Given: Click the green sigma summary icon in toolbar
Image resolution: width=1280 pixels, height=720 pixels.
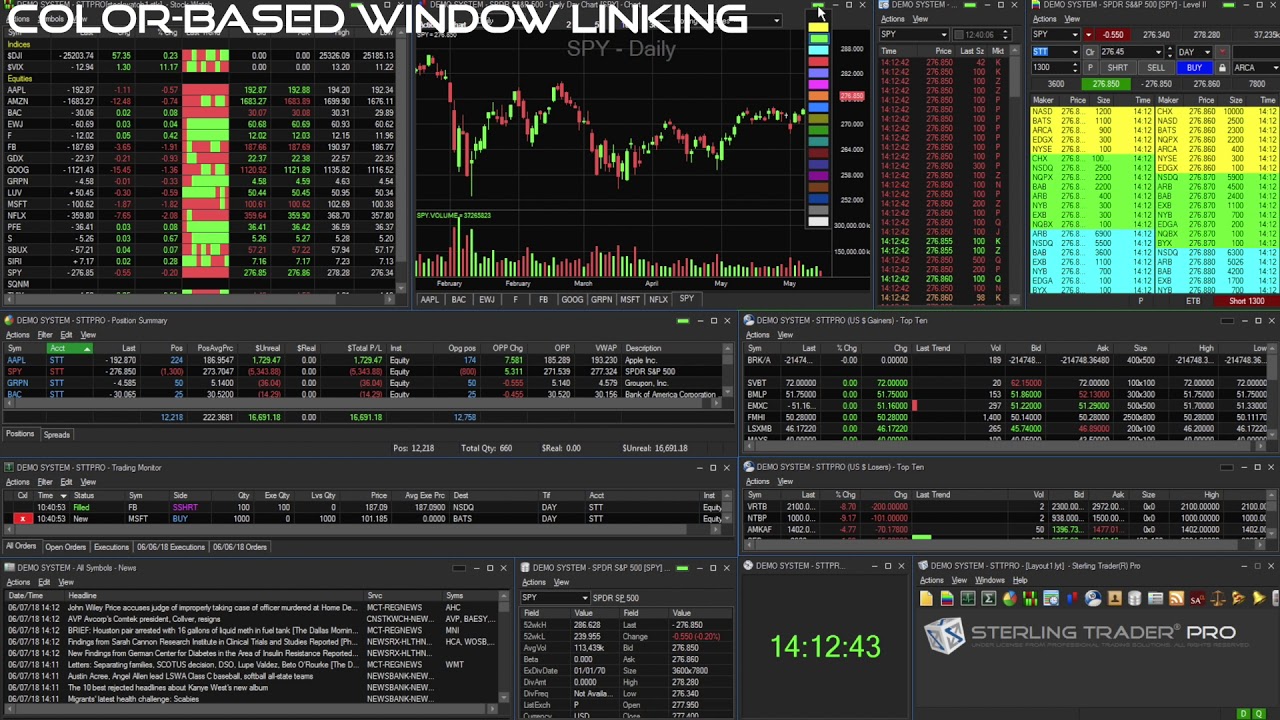Looking at the screenshot, I should (x=989, y=598).
